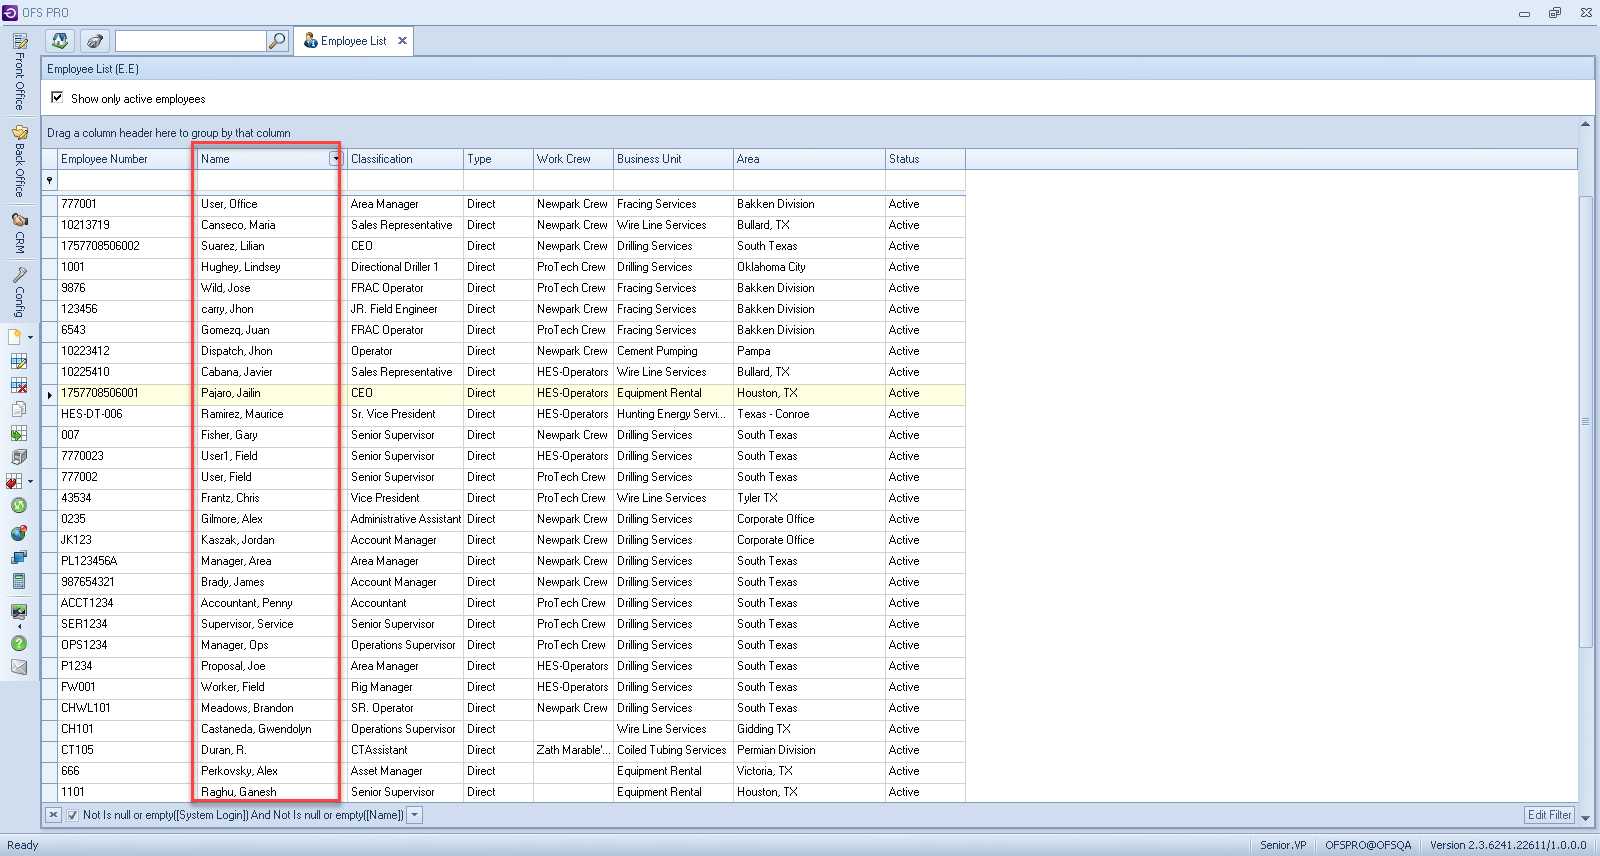Expand the red-tagged grid dropdown arrow
This screenshot has width=1600, height=856.
(30, 482)
